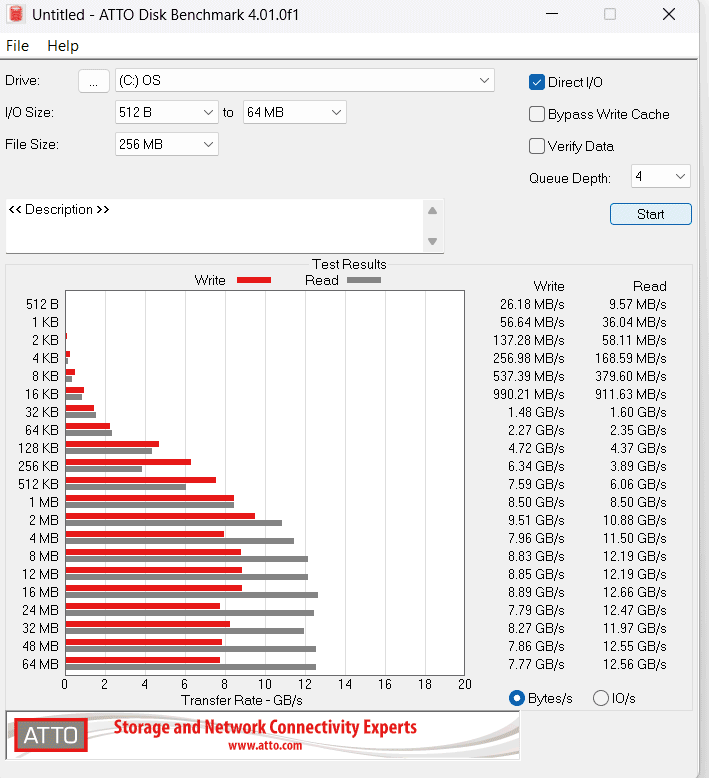This screenshot has height=778, width=709.
Task: Open the 512 B I/O size start dropdown
Action: 167,112
